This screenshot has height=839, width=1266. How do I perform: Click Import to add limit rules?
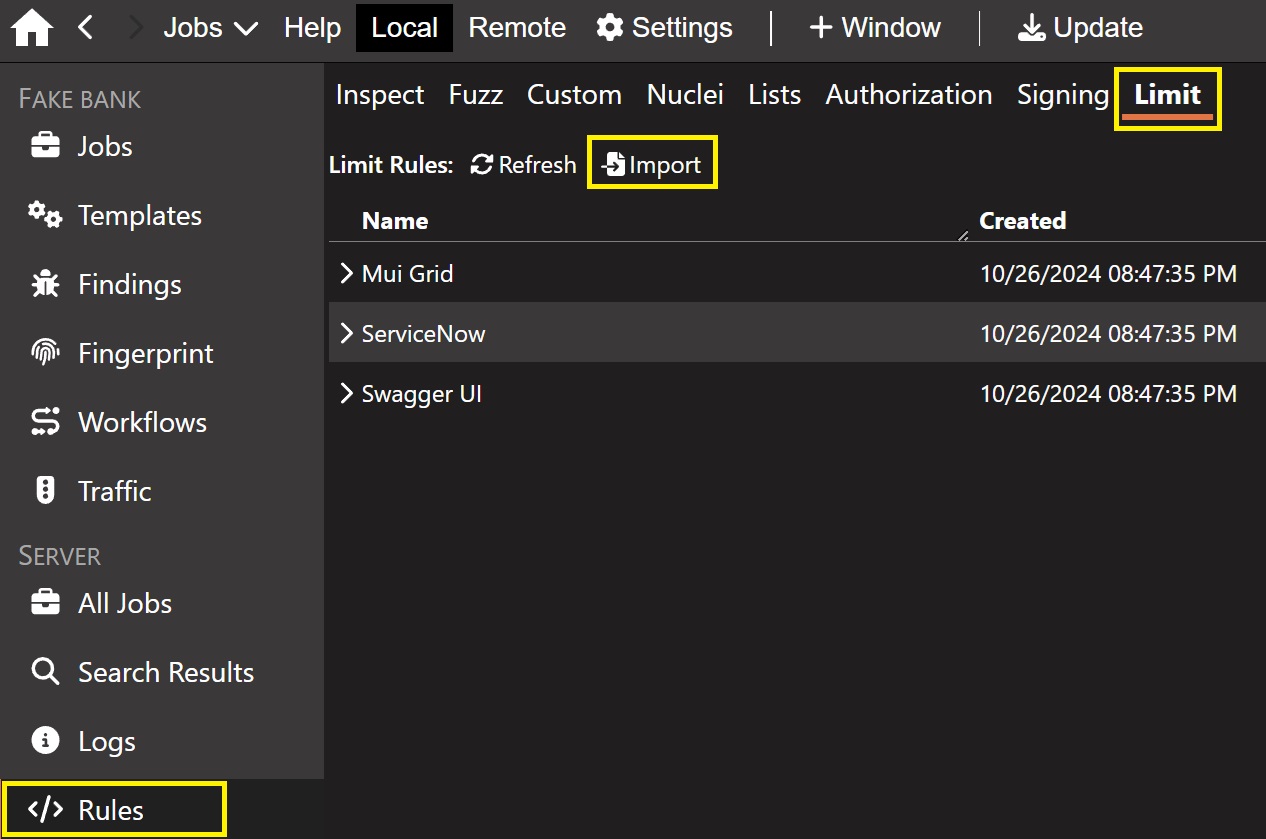click(652, 165)
